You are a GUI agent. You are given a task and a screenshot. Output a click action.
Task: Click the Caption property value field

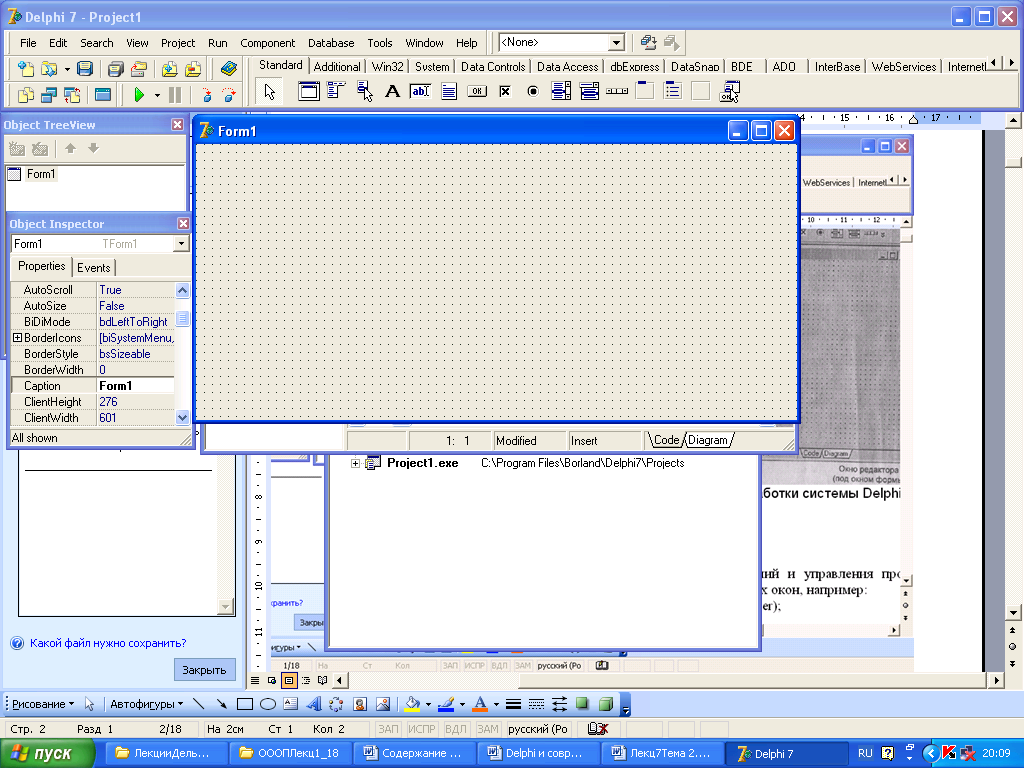pos(135,386)
